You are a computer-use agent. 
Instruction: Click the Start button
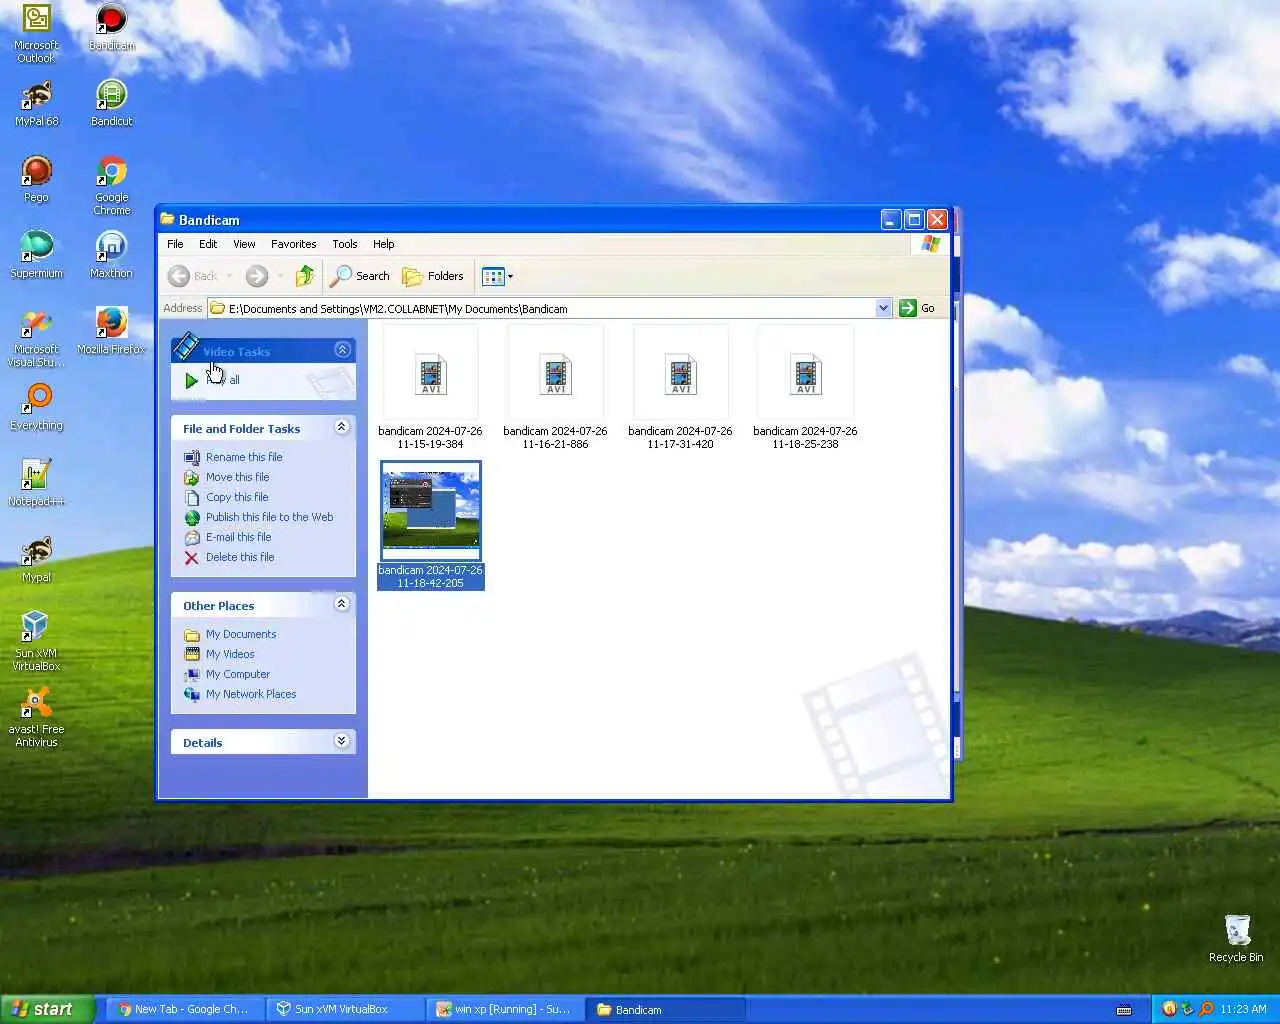[47, 1009]
